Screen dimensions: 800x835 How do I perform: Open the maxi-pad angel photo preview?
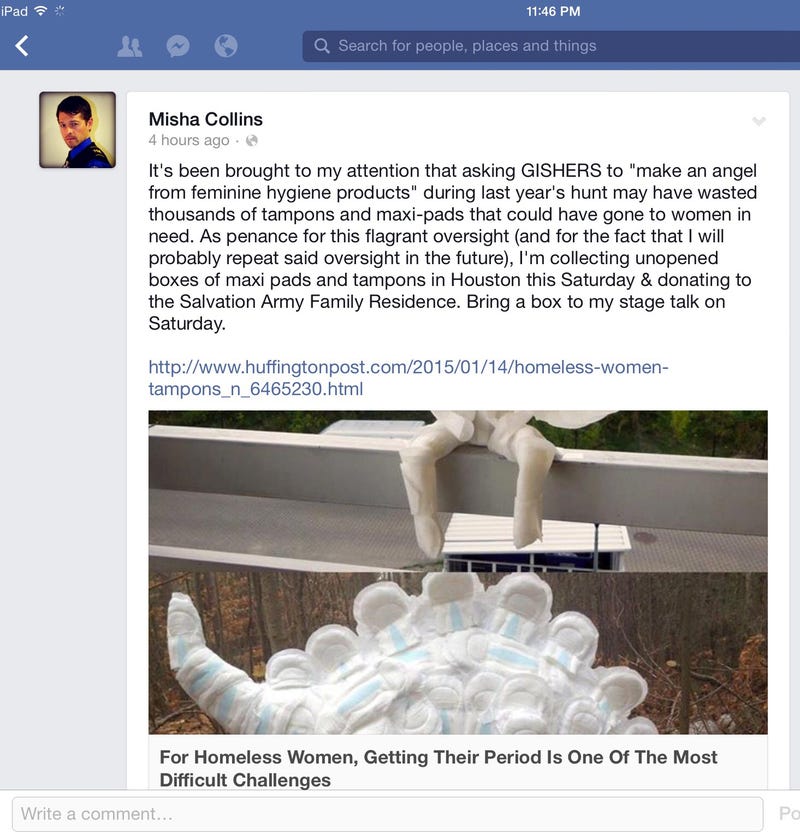458,572
